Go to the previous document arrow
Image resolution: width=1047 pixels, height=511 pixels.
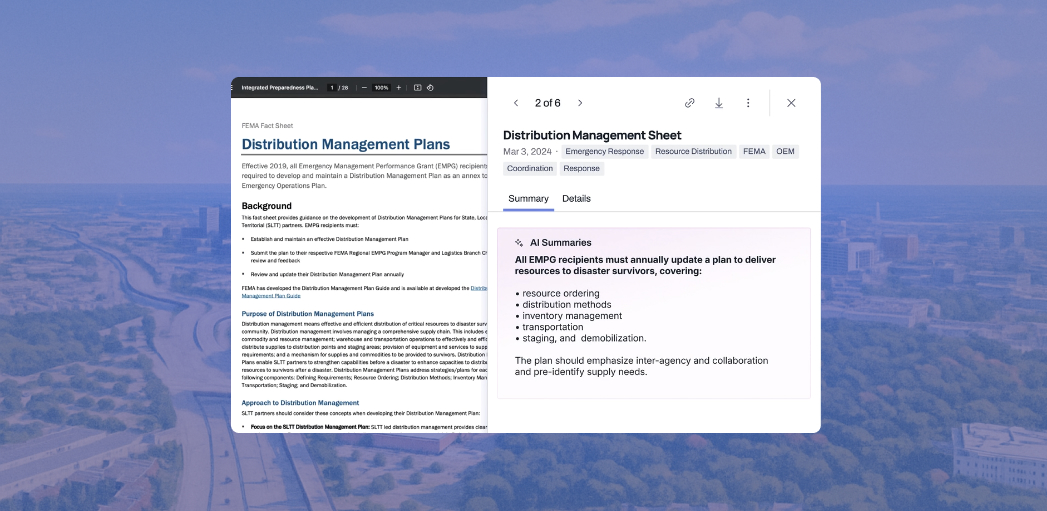click(515, 103)
